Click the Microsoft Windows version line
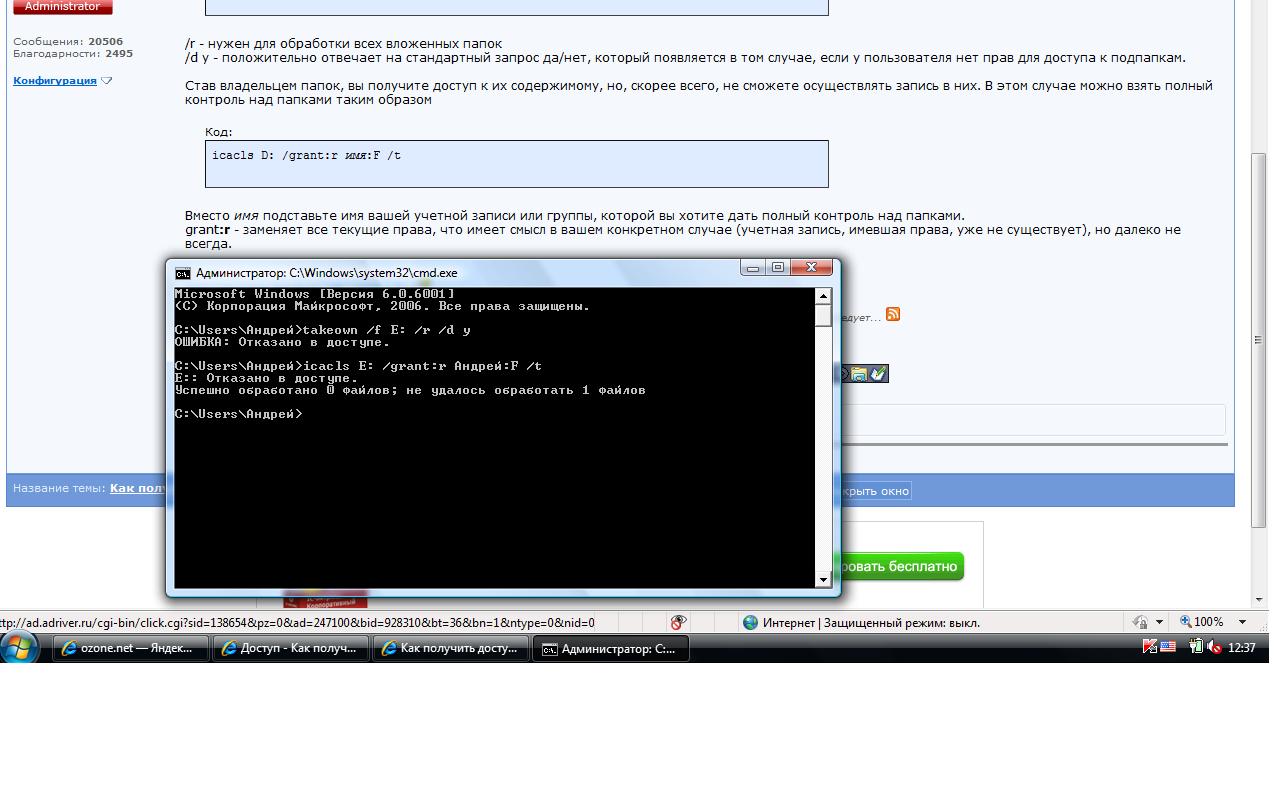This screenshot has height=800, width=1280. pyautogui.click(x=314, y=294)
